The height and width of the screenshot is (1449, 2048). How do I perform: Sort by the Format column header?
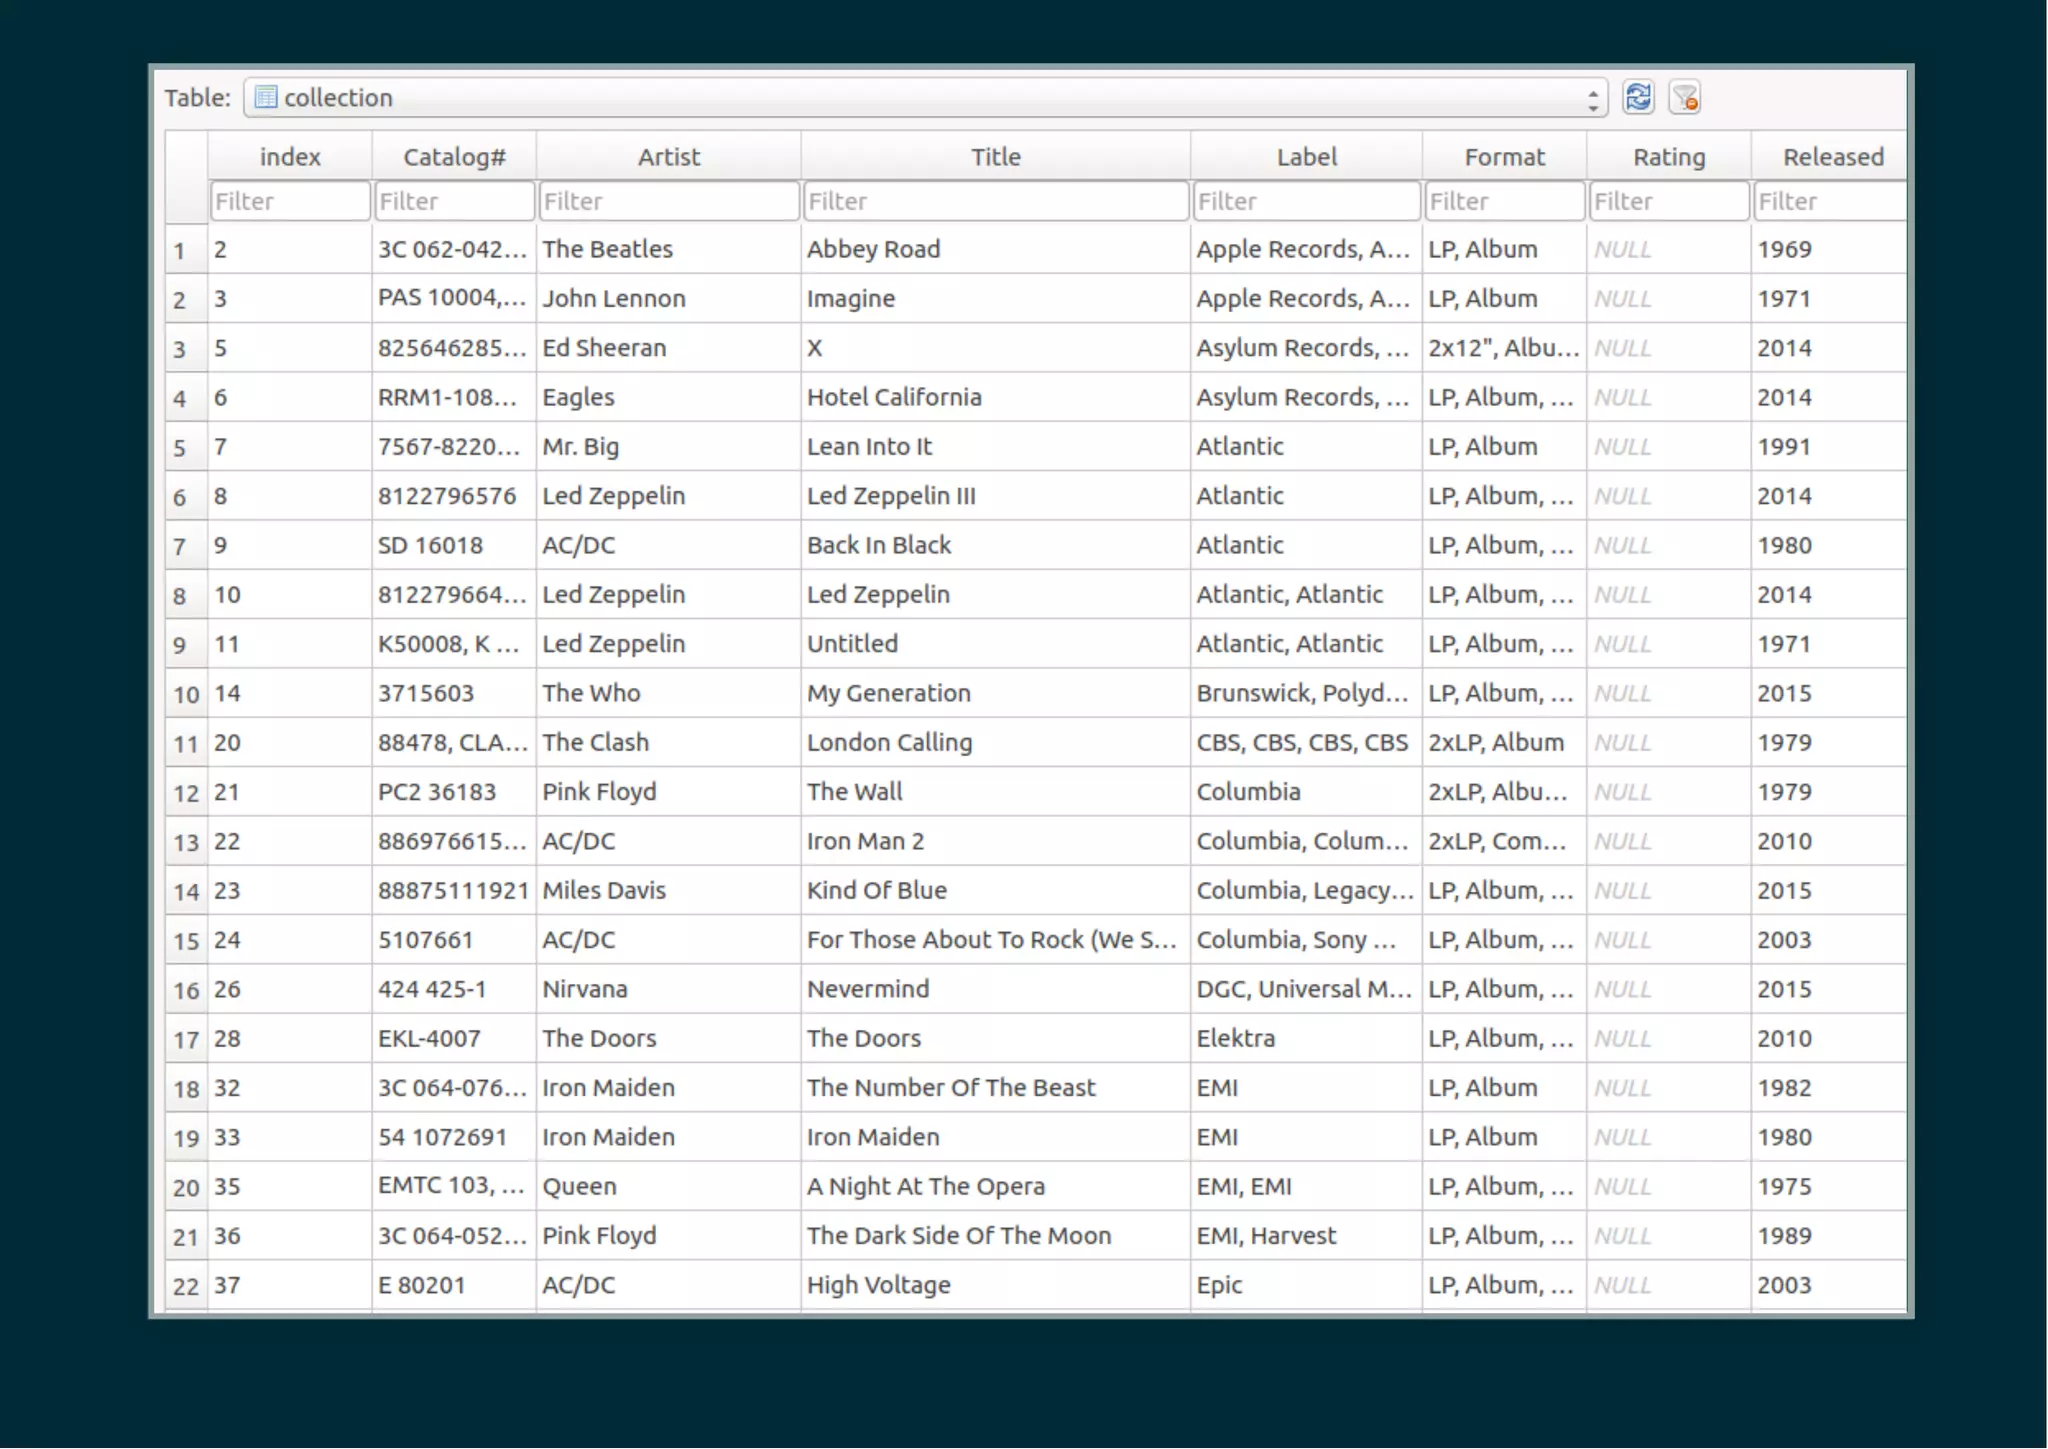pyautogui.click(x=1504, y=156)
